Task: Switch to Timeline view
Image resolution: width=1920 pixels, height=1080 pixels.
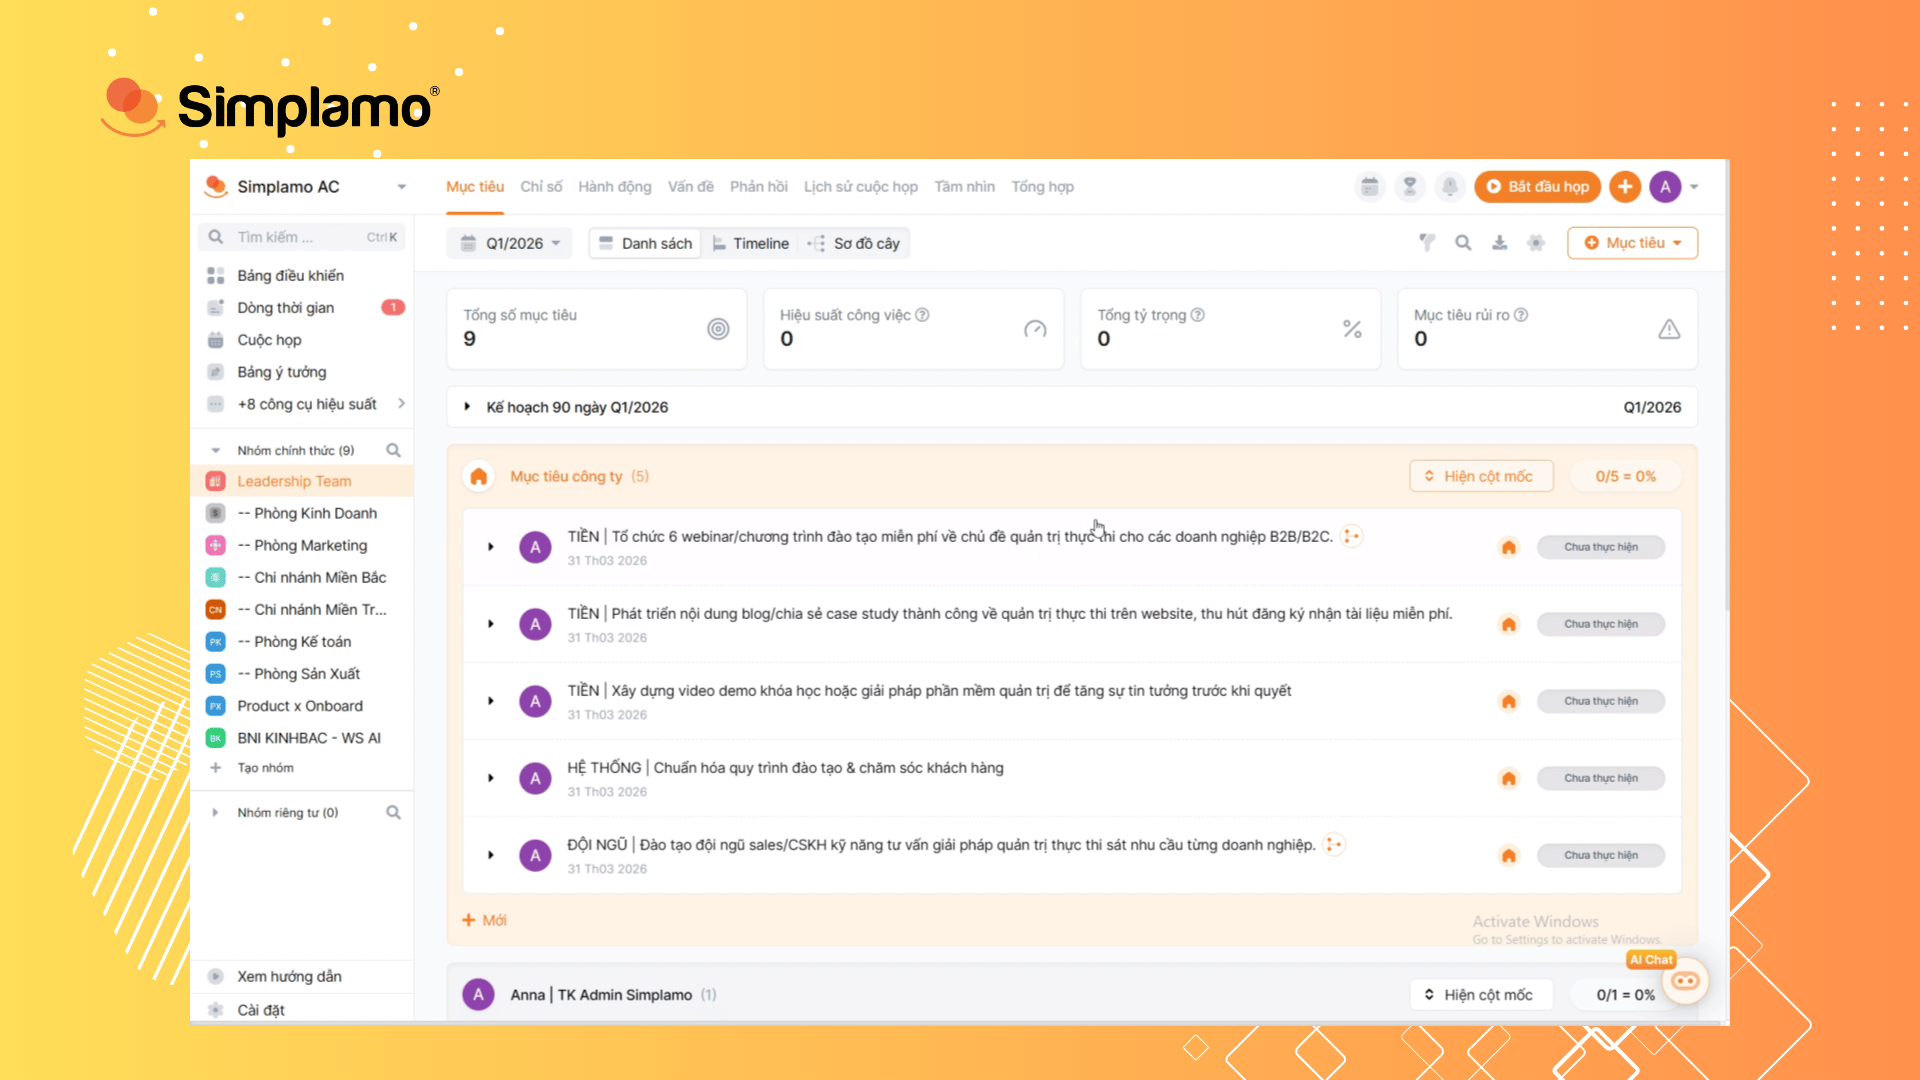Action: click(x=750, y=244)
